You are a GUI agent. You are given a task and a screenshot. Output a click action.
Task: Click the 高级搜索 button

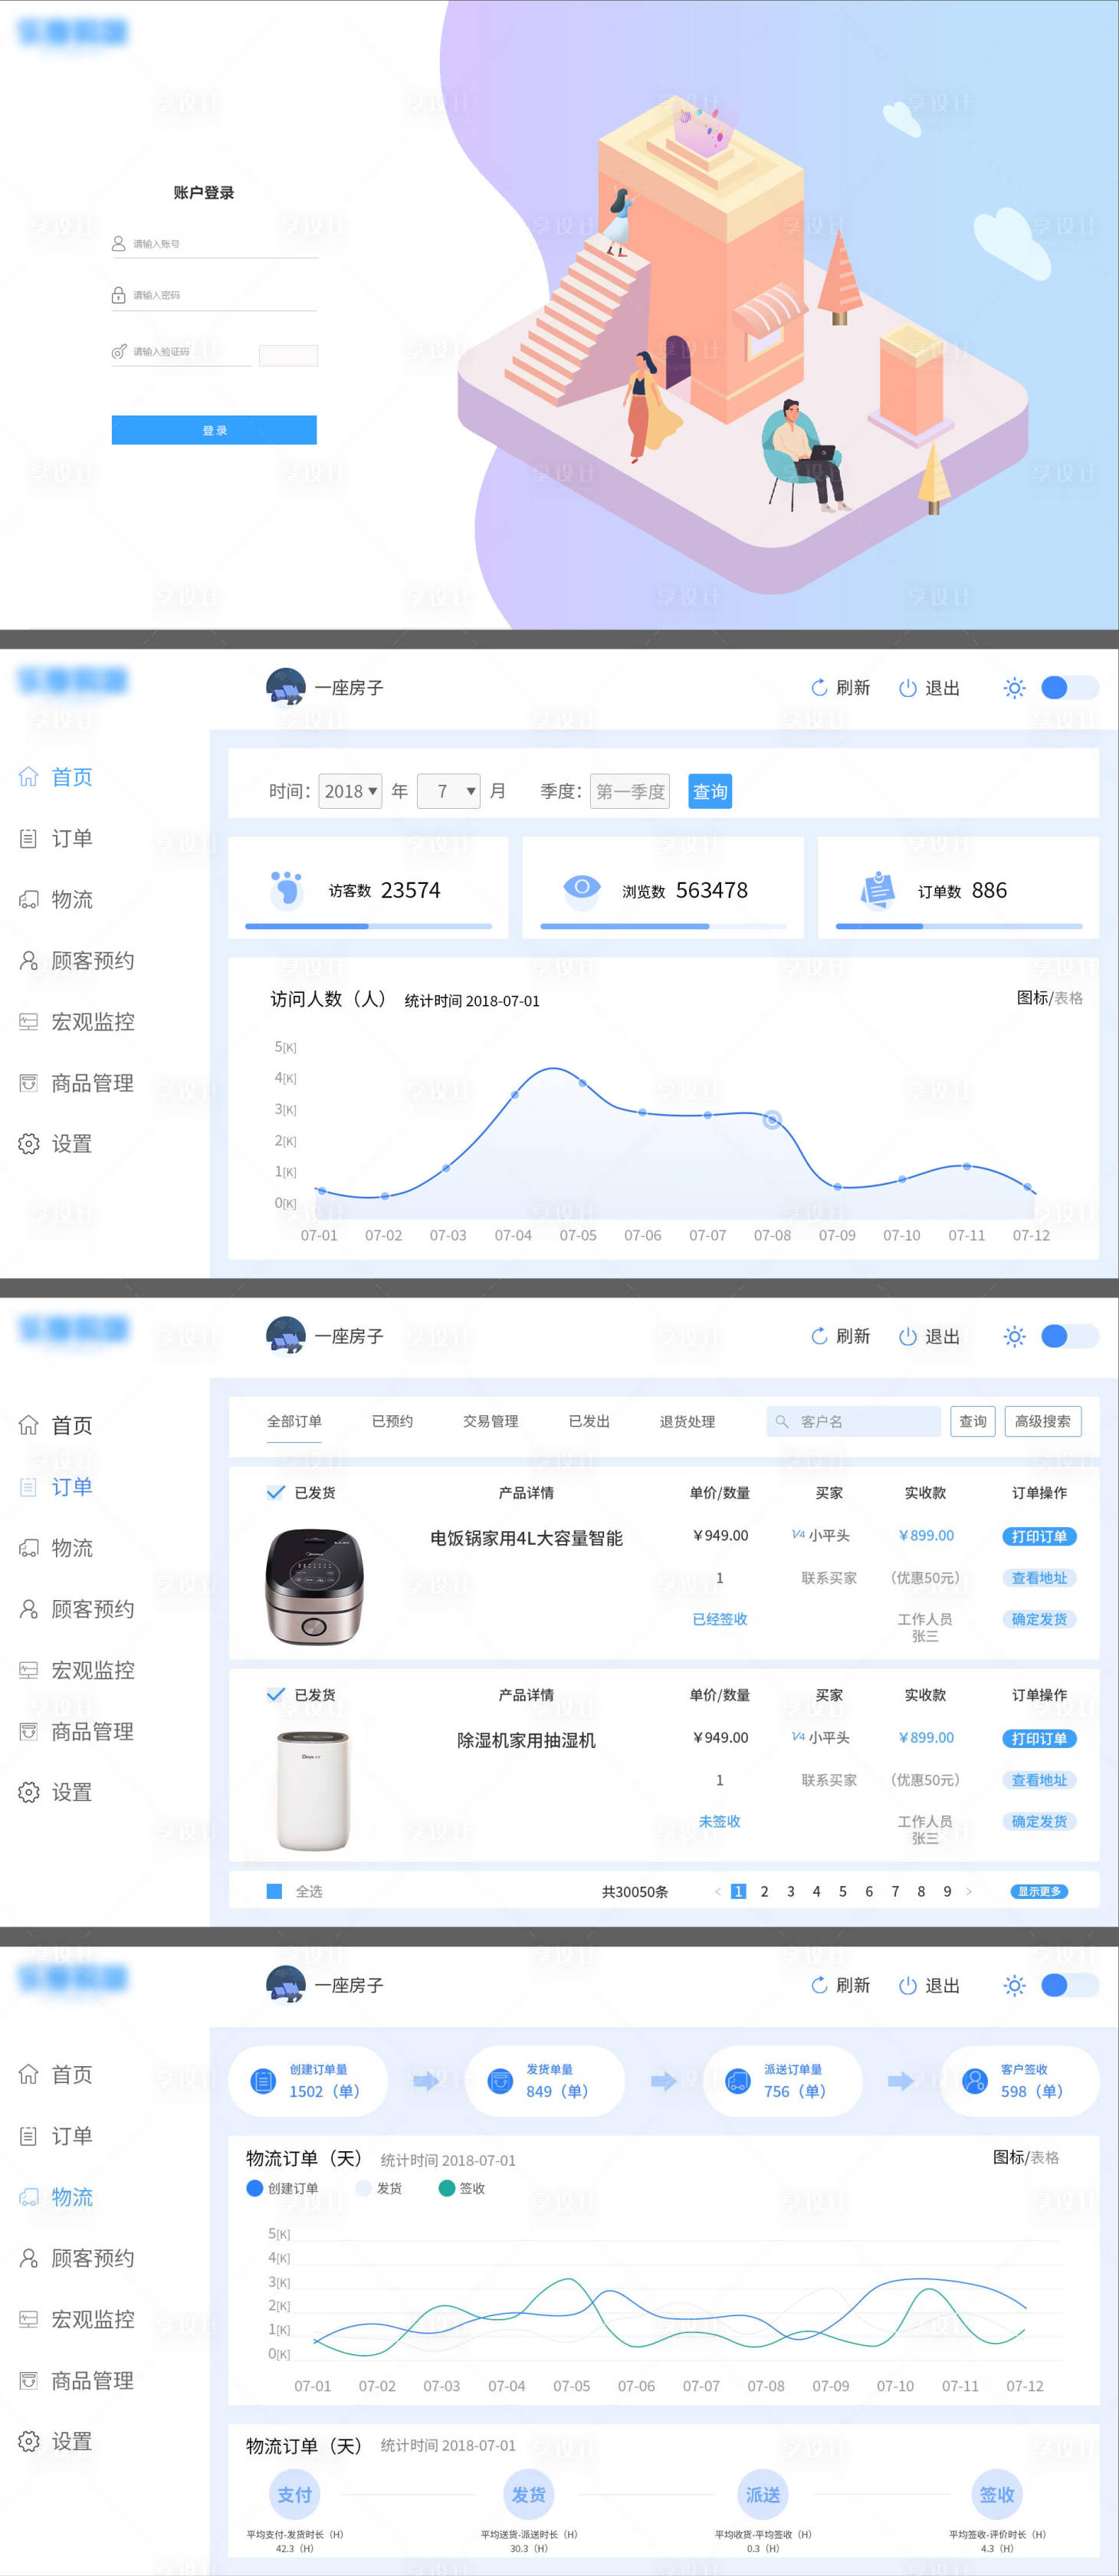[1042, 1421]
